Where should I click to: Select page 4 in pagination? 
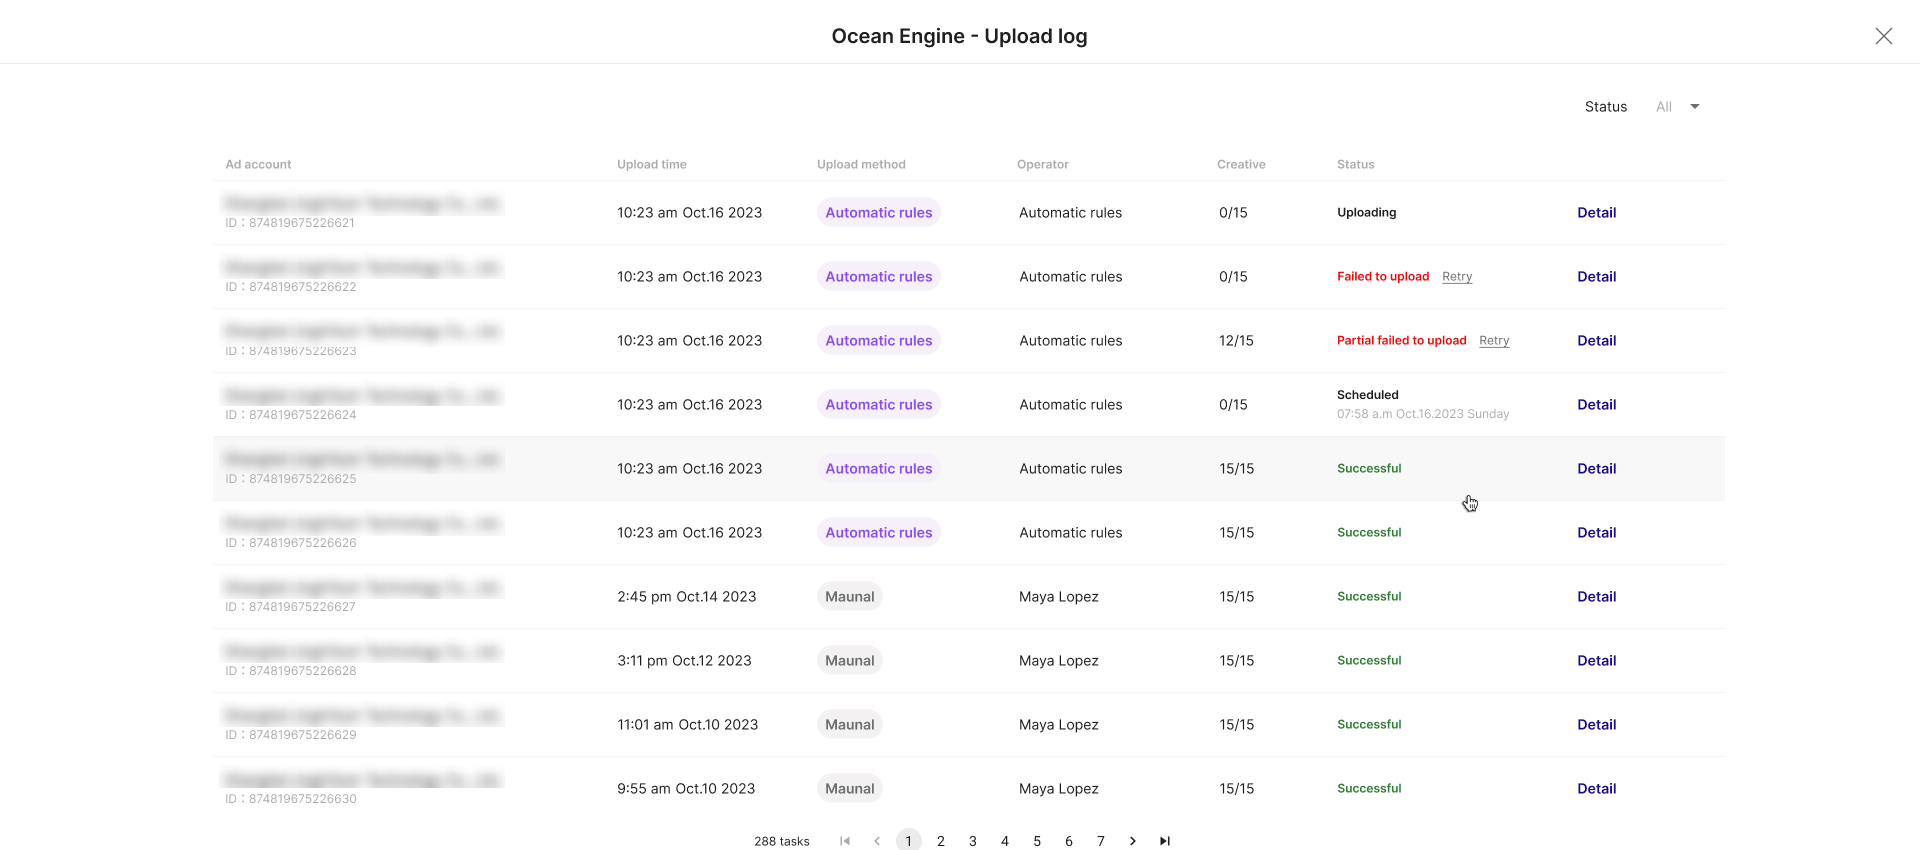click(1004, 841)
